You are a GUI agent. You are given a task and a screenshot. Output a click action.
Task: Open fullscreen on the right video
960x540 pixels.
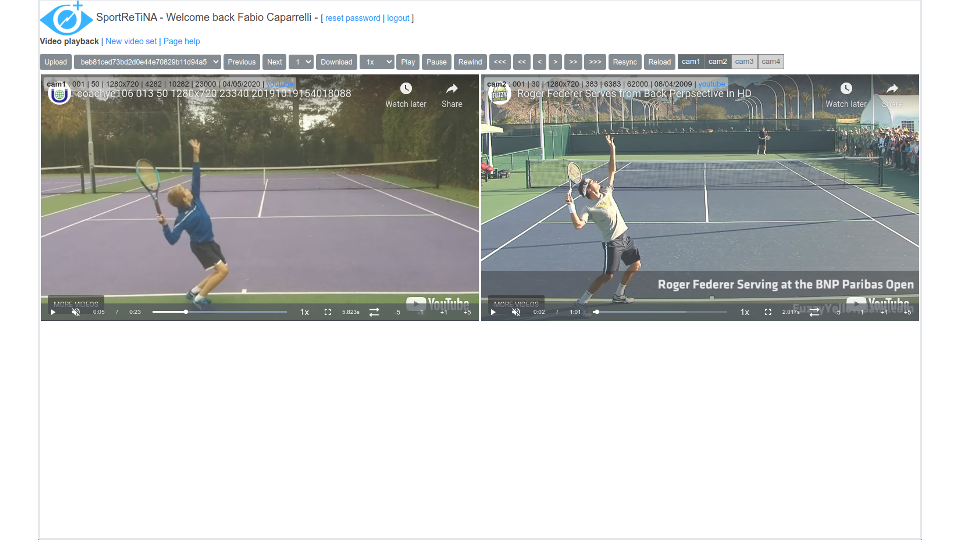(x=768, y=312)
